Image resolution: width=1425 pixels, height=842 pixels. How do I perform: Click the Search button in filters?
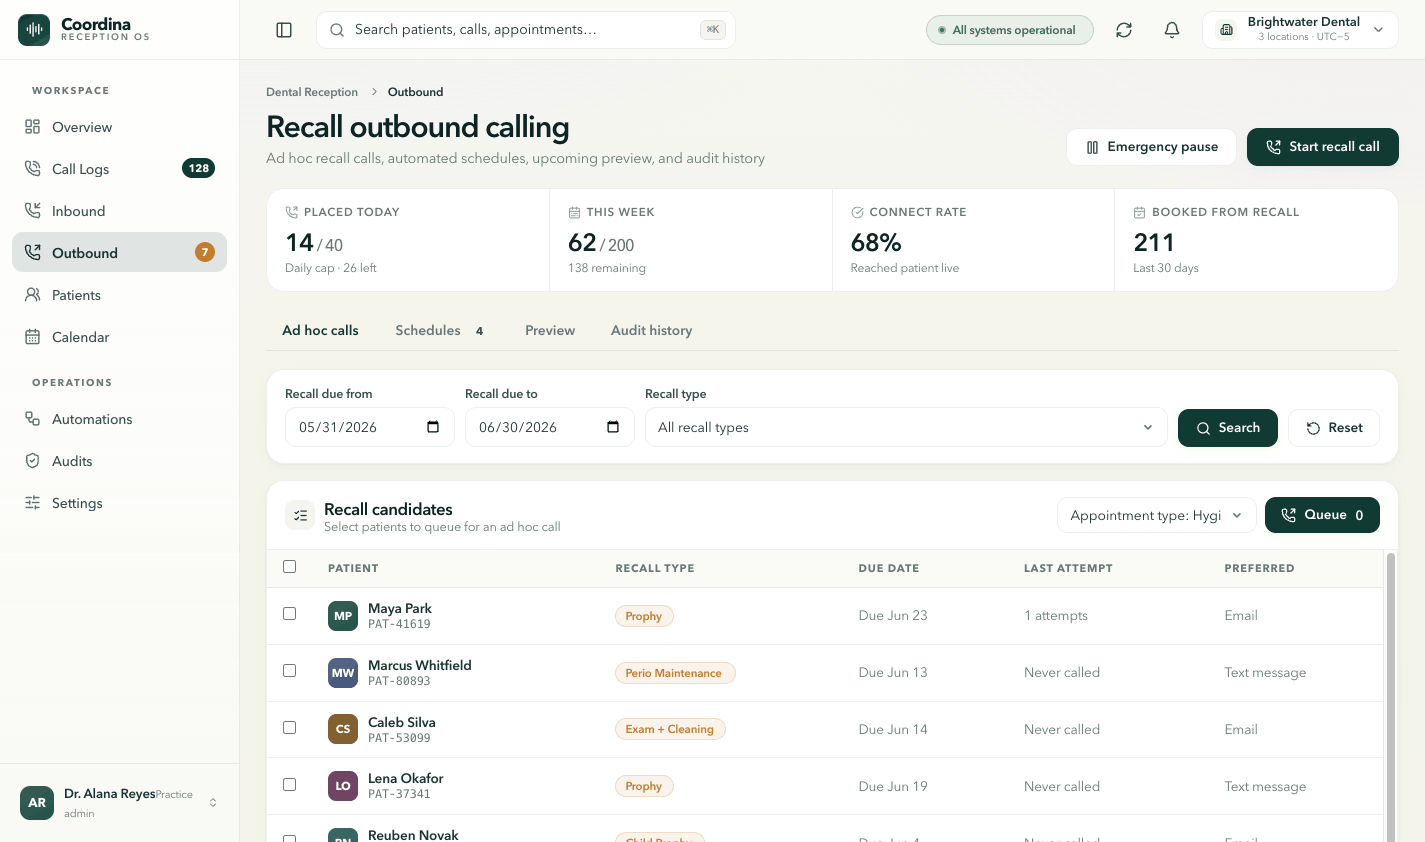tap(1227, 428)
